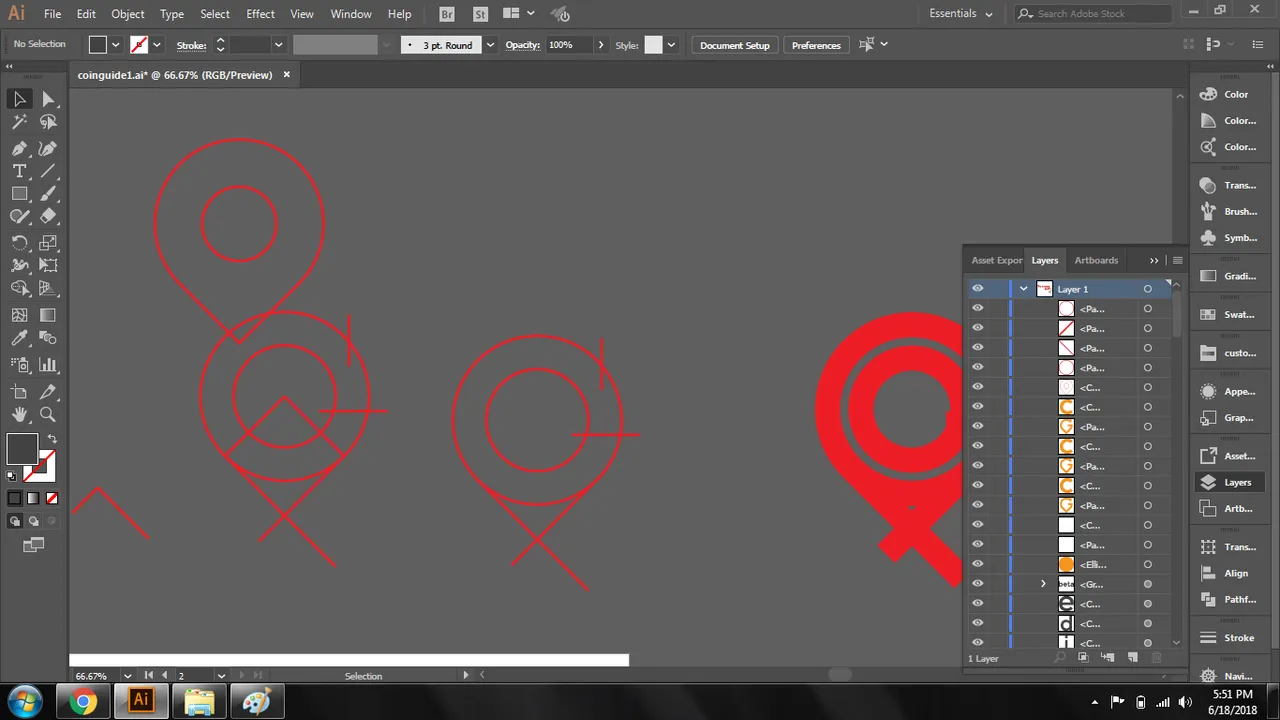This screenshot has width=1280, height=720.
Task: Click the None color mode button in toolbar
Action: click(52, 498)
